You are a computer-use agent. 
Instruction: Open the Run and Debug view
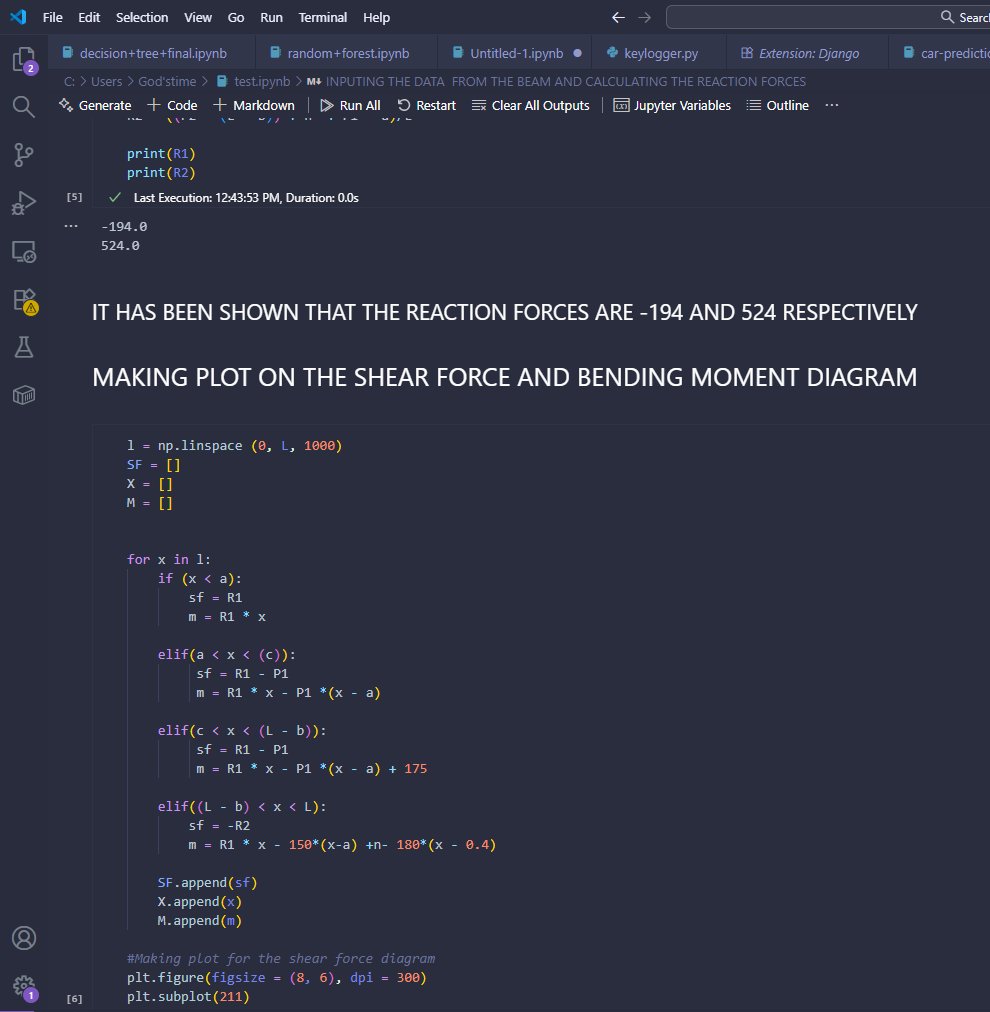point(22,203)
